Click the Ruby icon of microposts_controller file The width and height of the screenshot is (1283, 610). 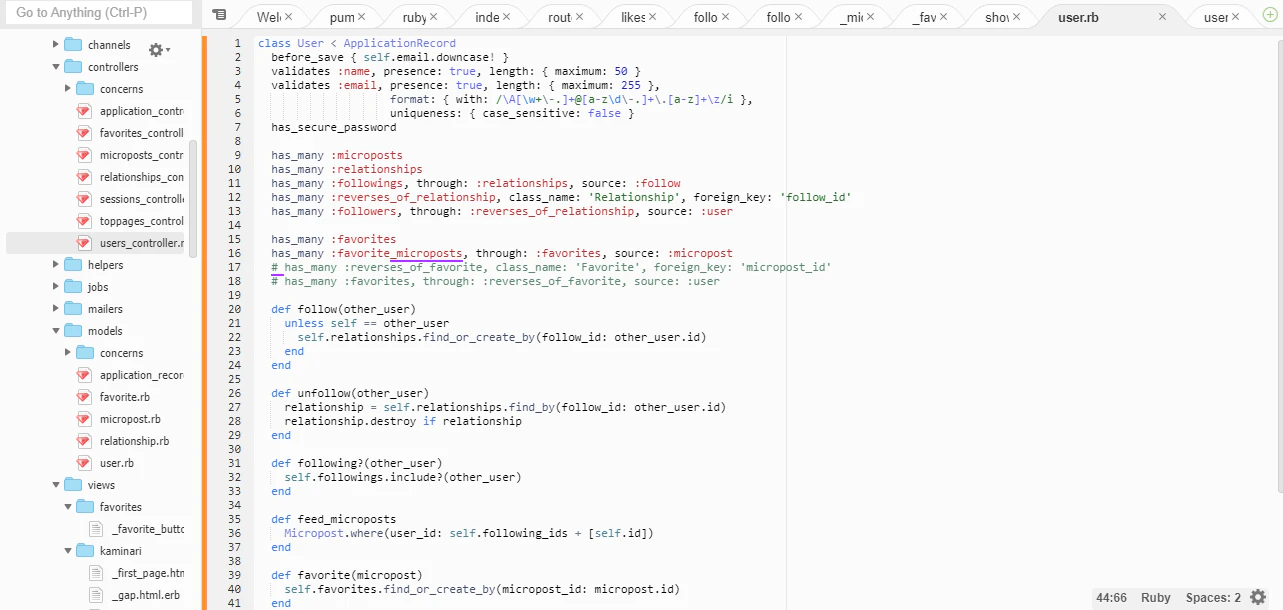coord(84,155)
